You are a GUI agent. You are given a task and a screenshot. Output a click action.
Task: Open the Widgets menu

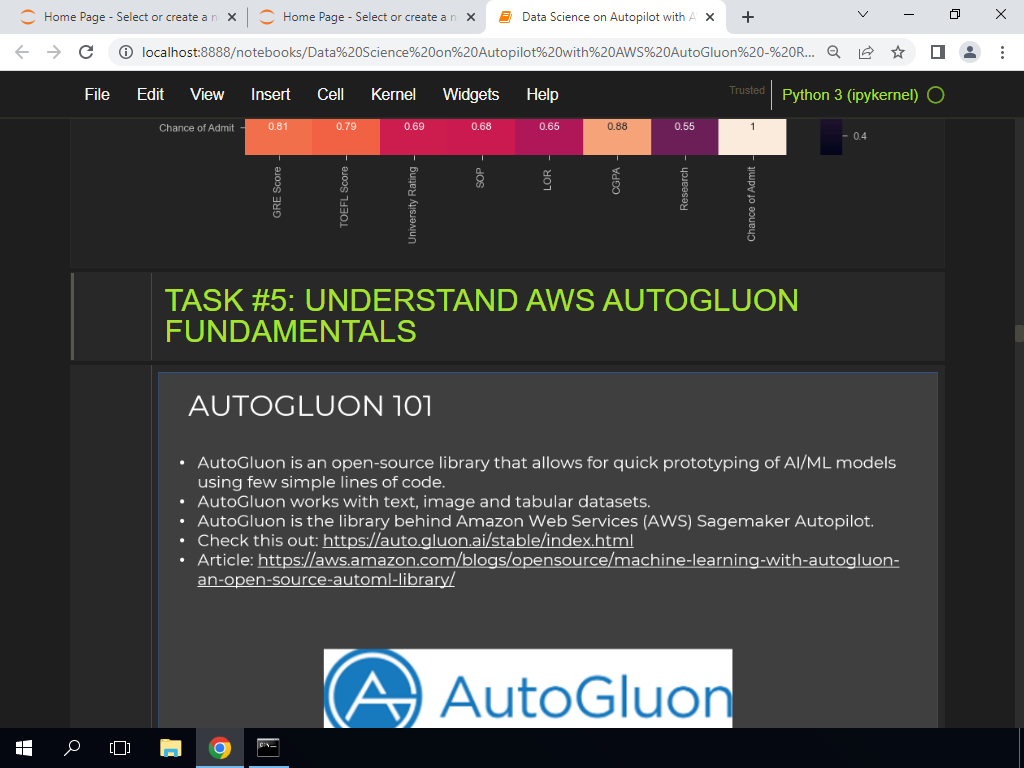(471, 95)
